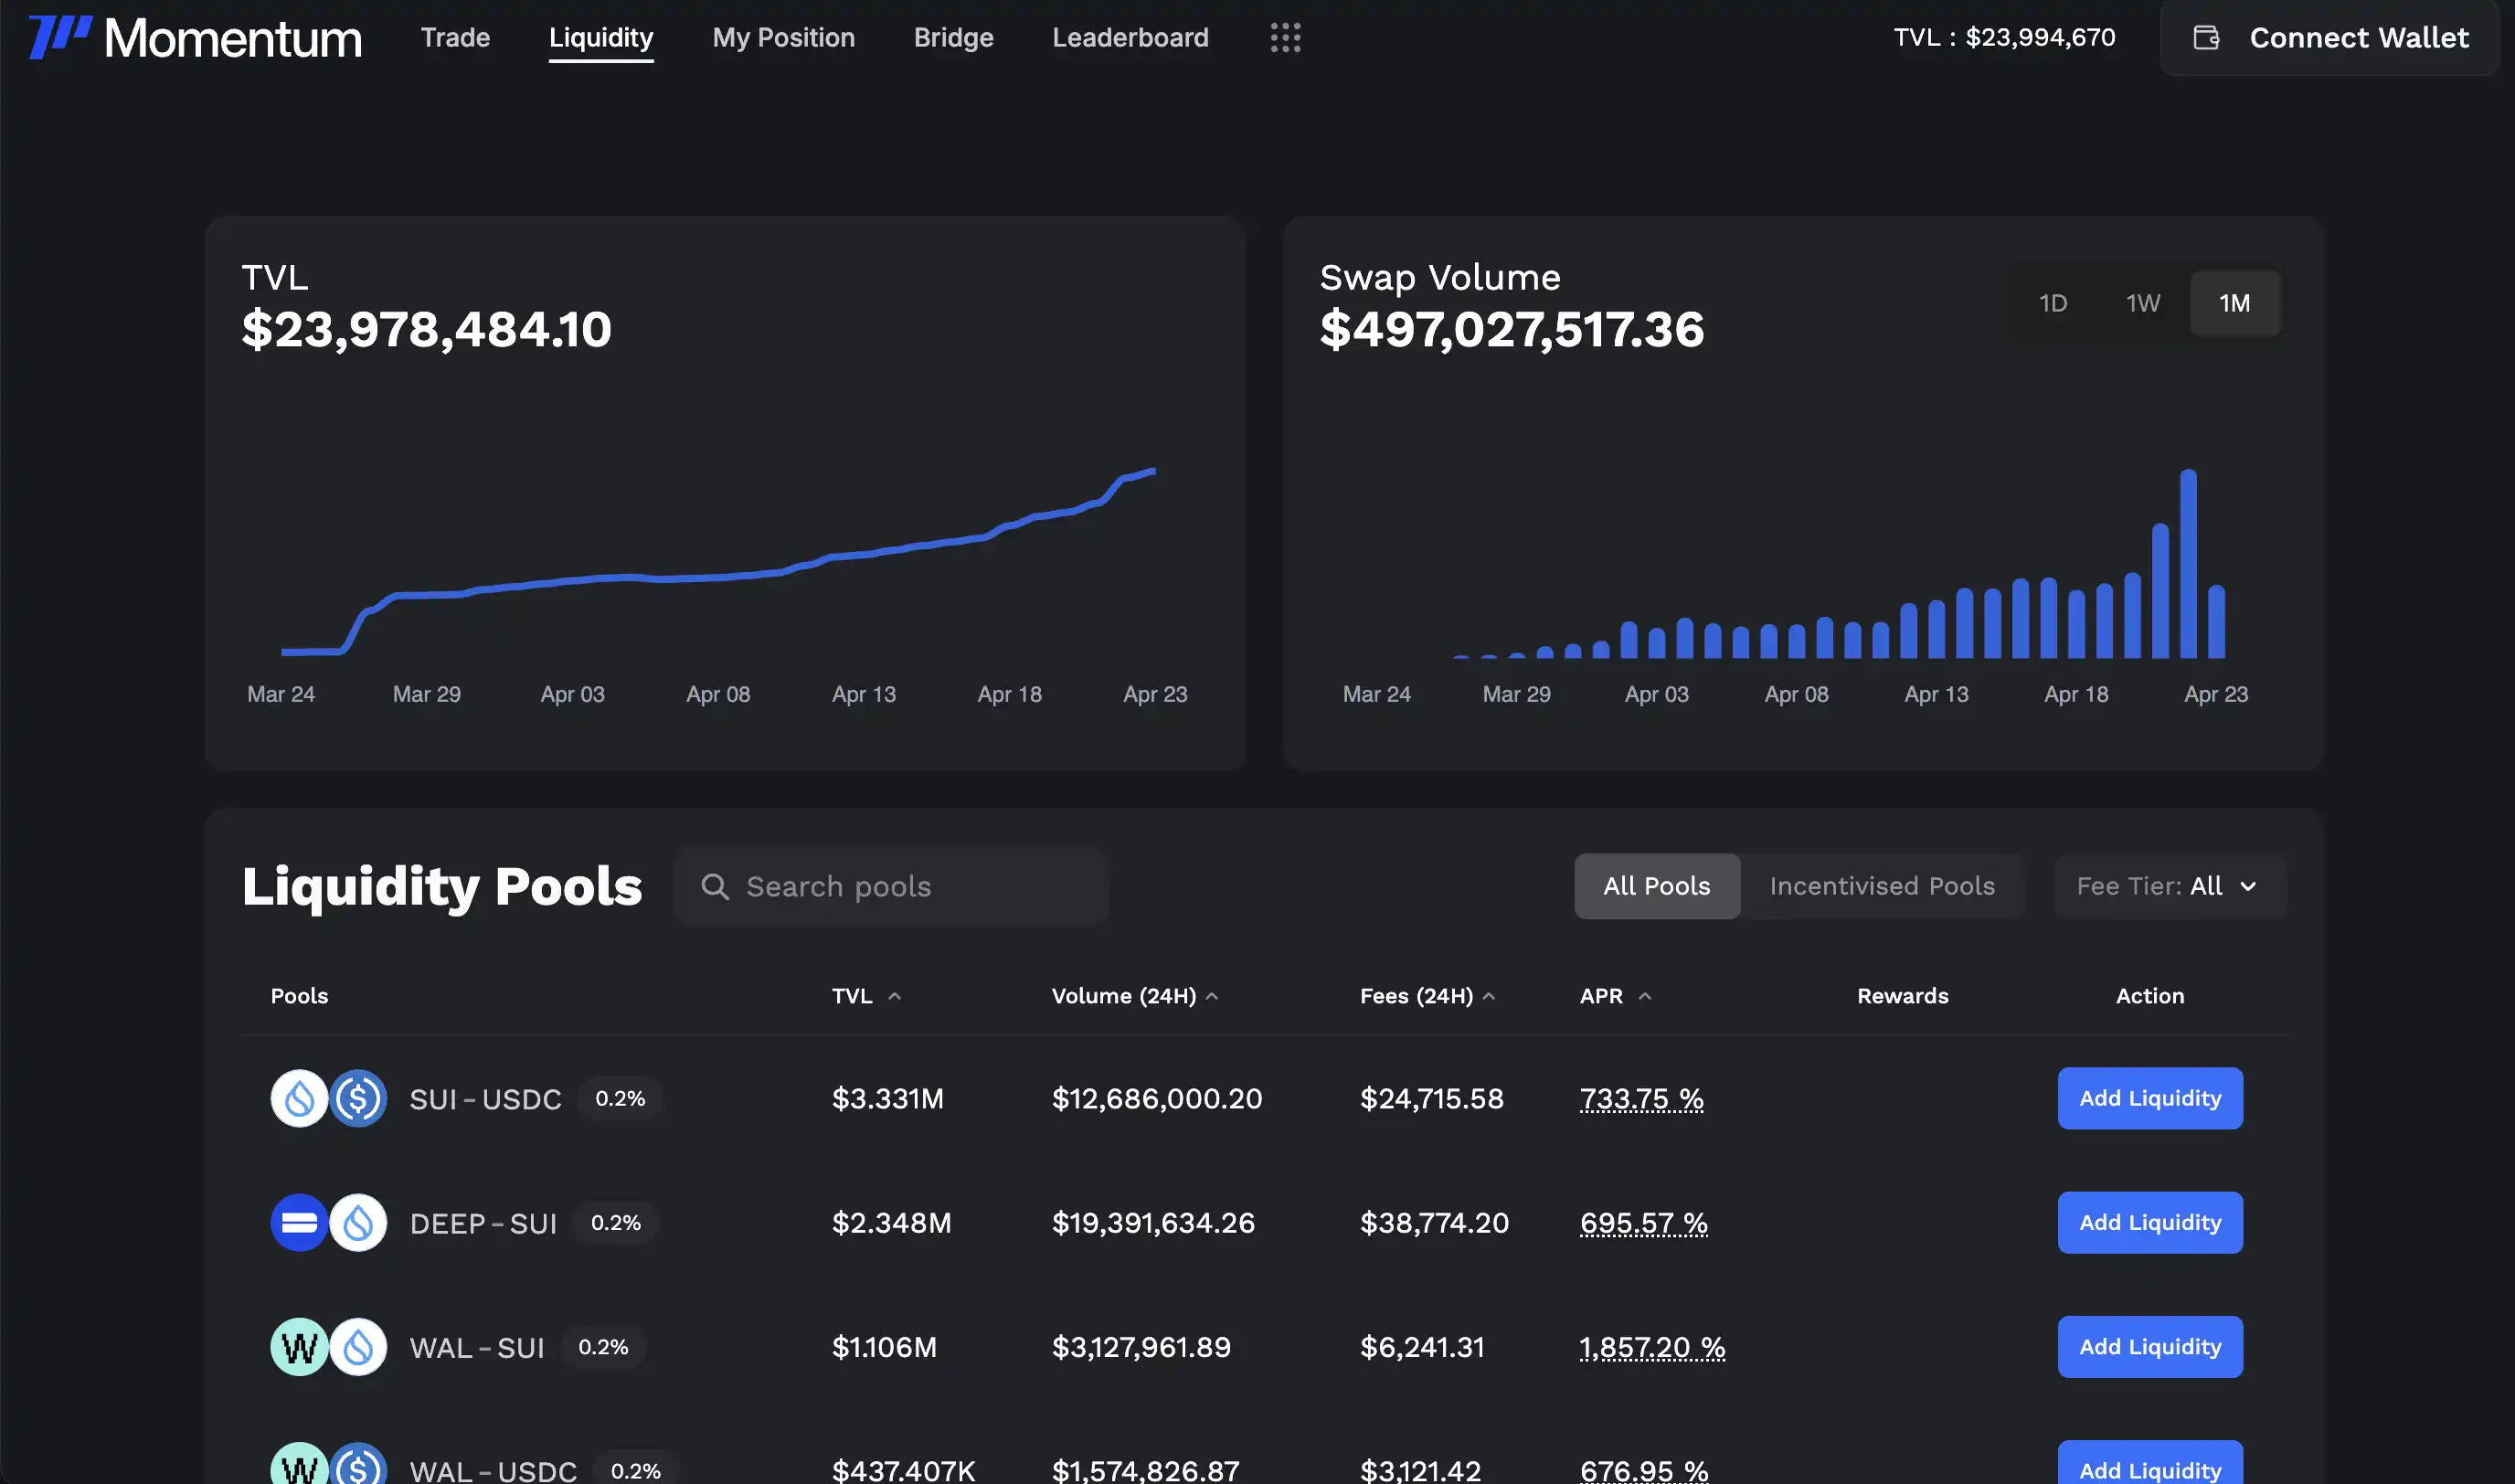
Task: Open the nine-dot apps grid menu
Action: click(1285, 38)
